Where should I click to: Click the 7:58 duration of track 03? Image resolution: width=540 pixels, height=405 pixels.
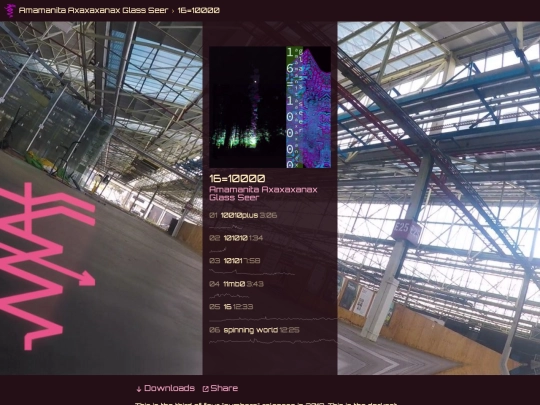pos(252,261)
